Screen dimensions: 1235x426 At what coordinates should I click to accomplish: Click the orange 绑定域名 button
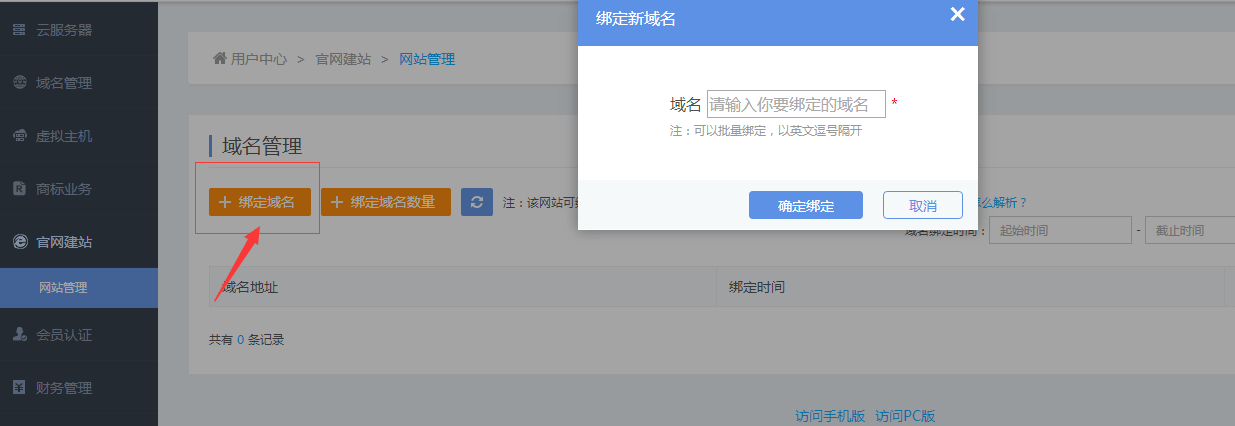click(x=259, y=202)
